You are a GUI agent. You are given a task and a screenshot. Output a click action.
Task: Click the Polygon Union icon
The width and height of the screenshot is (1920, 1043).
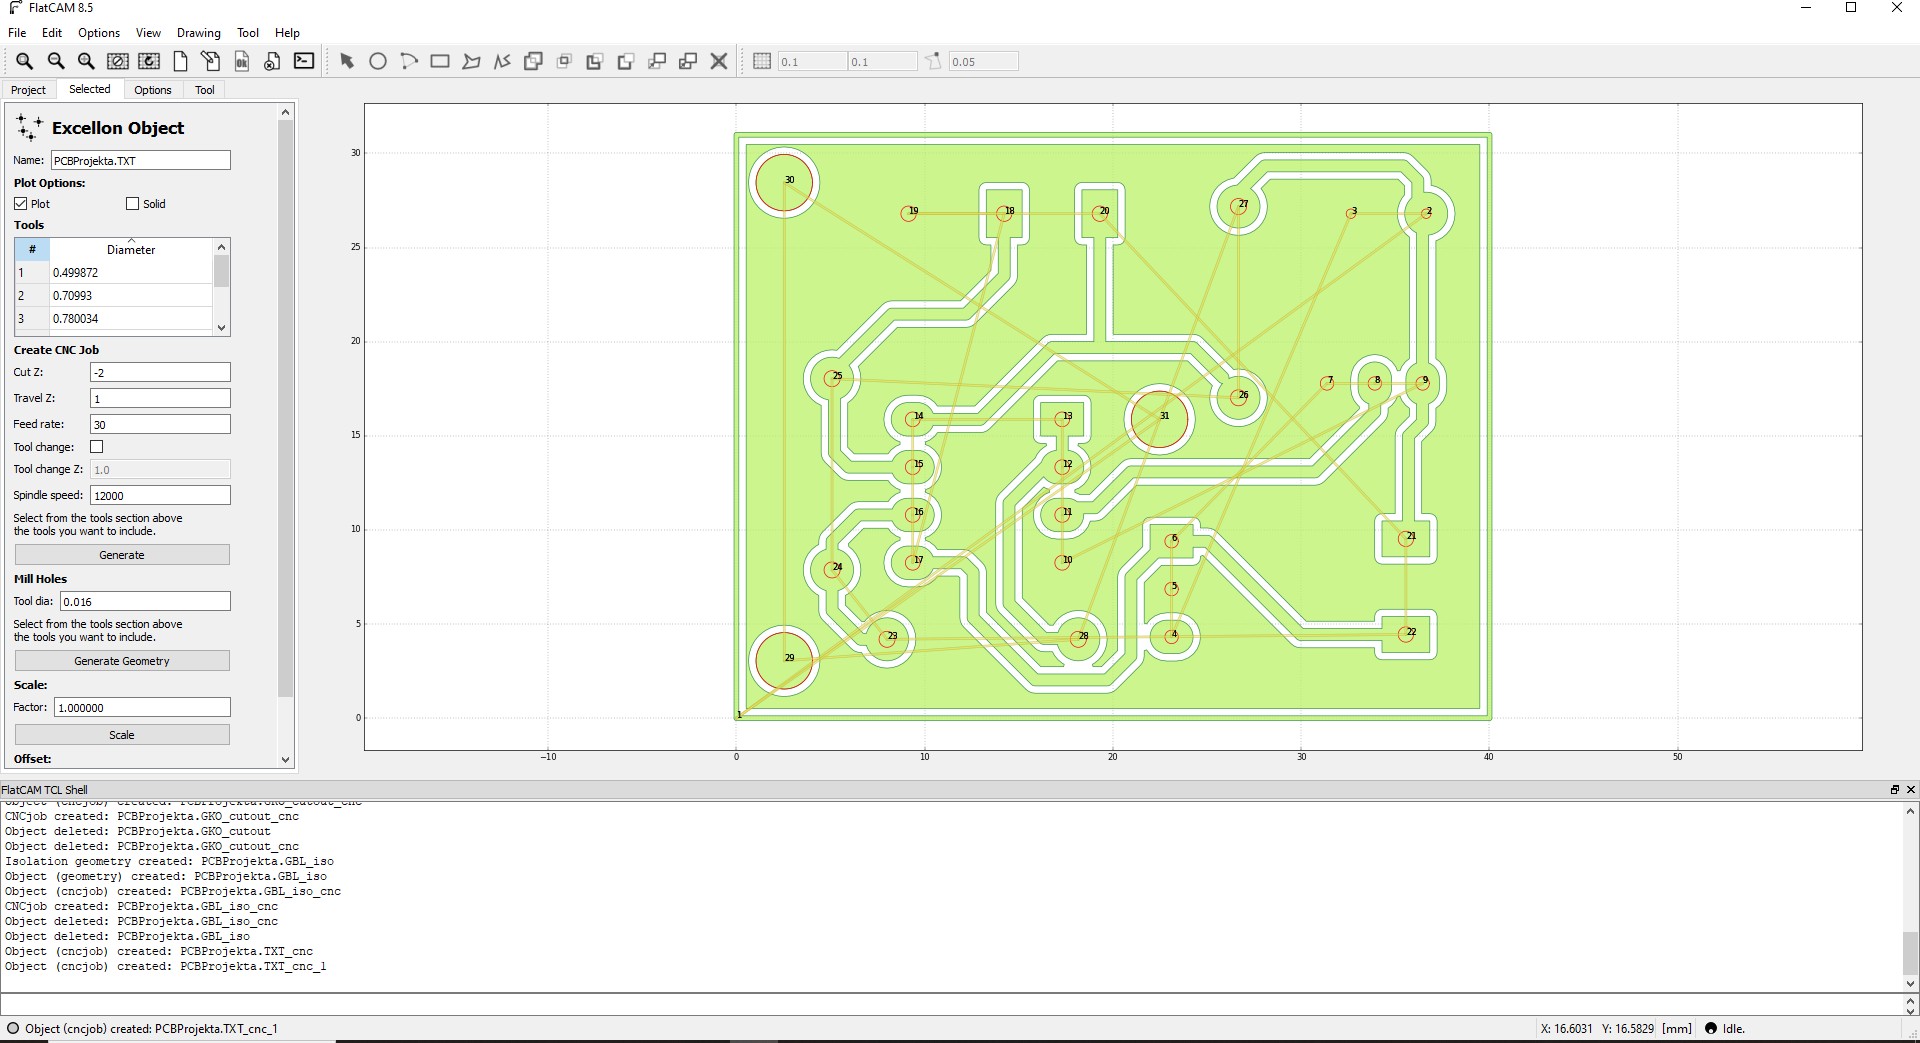[x=533, y=61]
